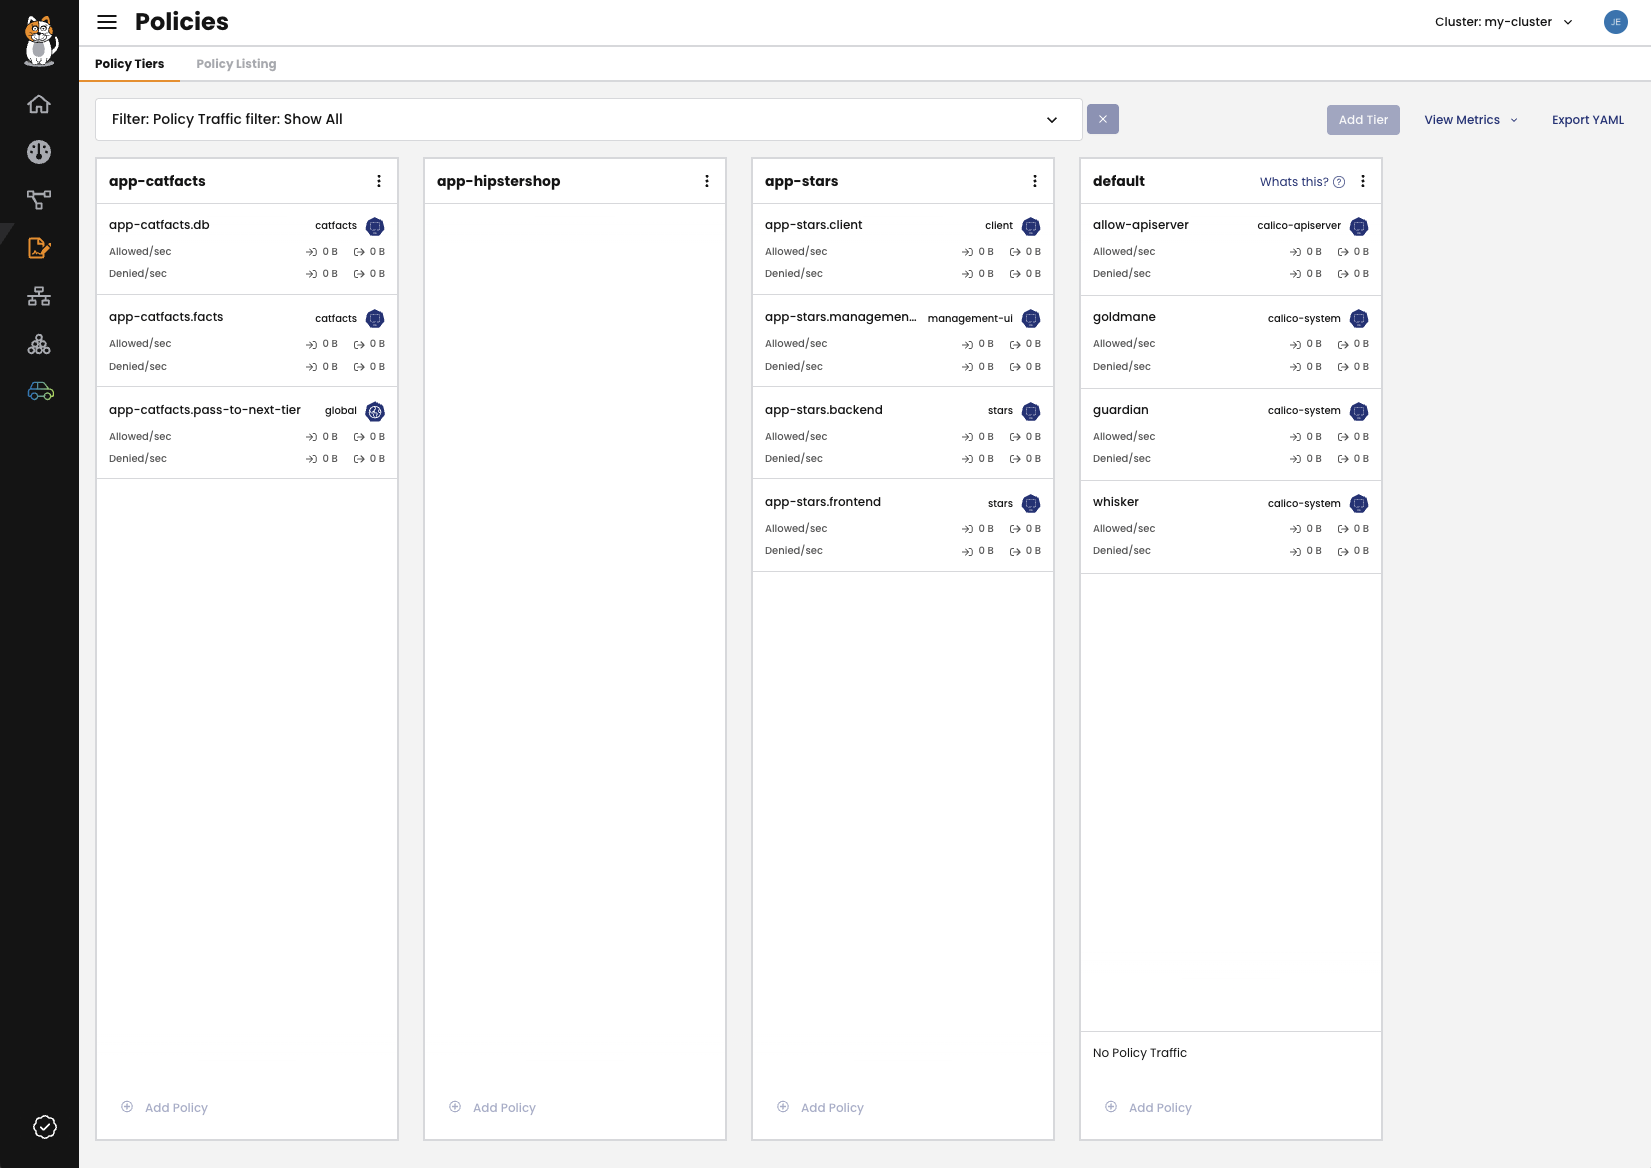Image resolution: width=1651 pixels, height=1168 pixels.
Task: Add Policy to app-hipstershop tier
Action: point(493,1108)
